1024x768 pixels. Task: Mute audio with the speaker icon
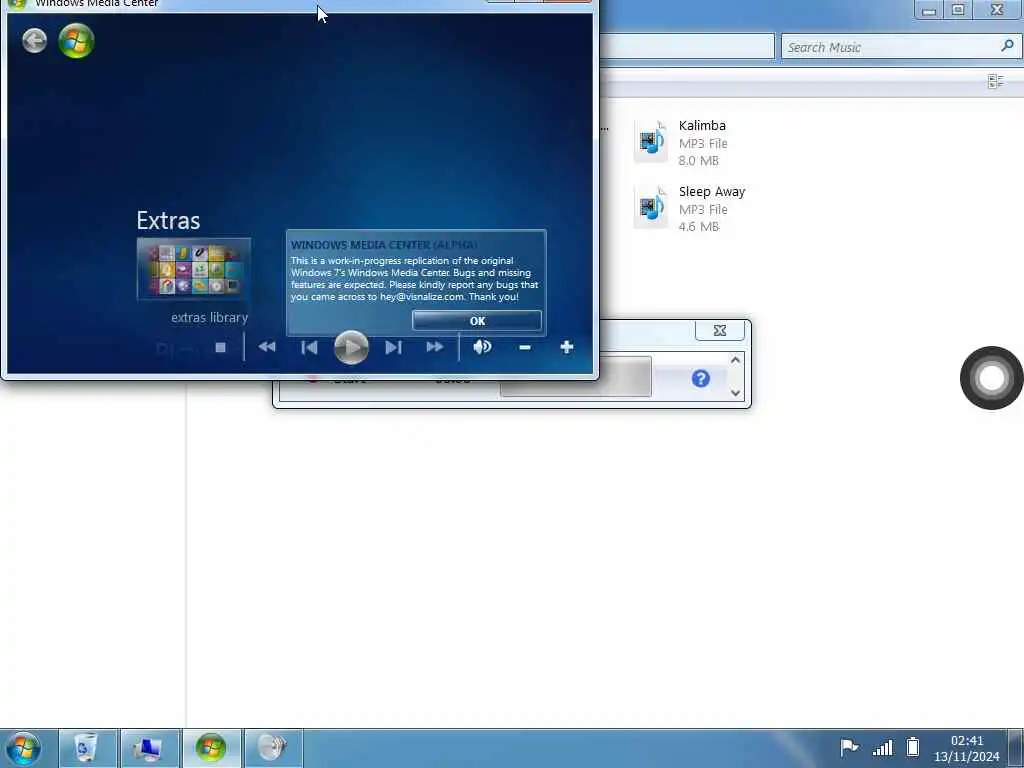[482, 347]
